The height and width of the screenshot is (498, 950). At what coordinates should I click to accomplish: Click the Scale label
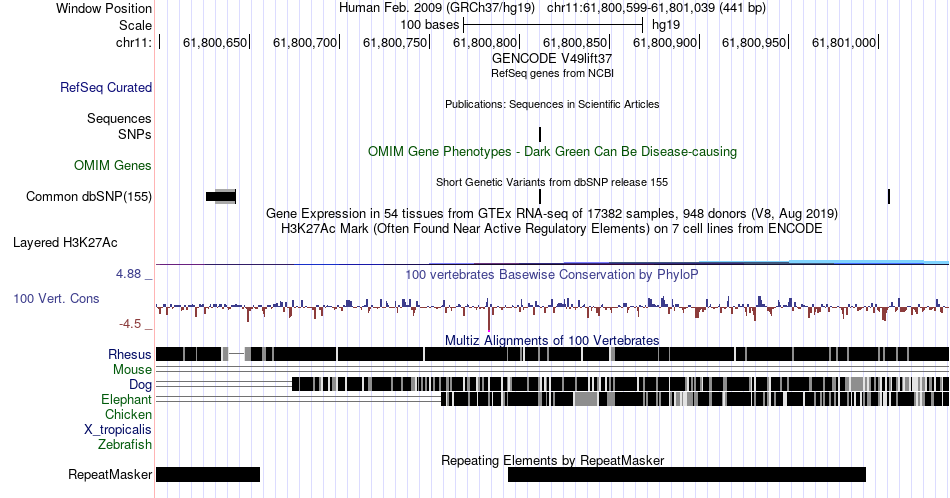click(x=135, y=25)
